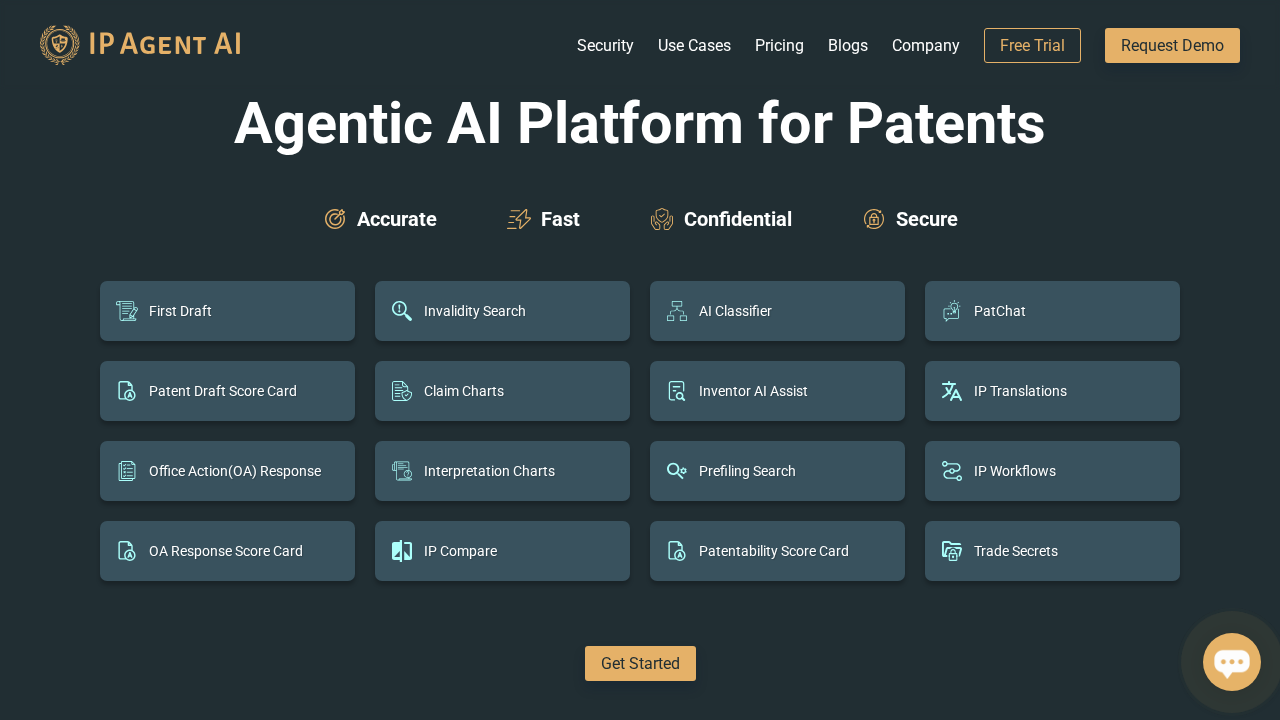Image resolution: width=1280 pixels, height=720 pixels.
Task: Click the Confidential badge icon
Action: pyautogui.click(x=661, y=218)
